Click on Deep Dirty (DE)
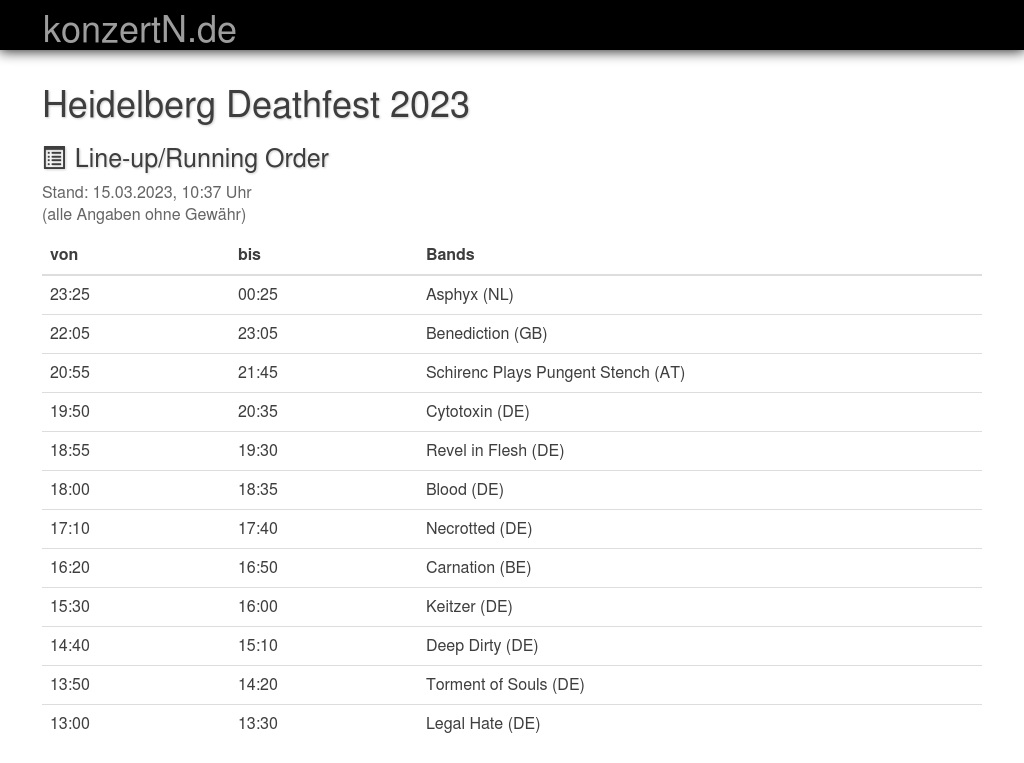The image size is (1024, 763). click(x=482, y=645)
